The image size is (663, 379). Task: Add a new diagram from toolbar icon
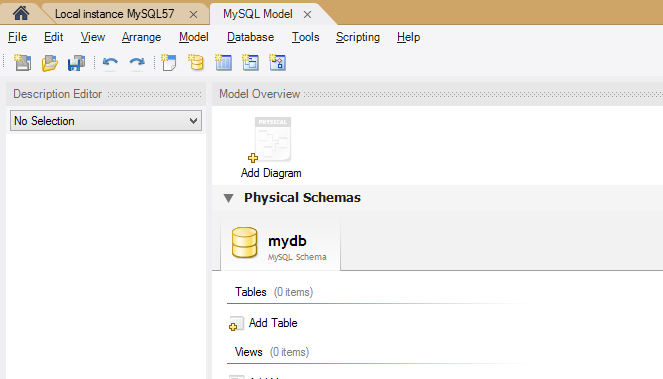tap(169, 63)
